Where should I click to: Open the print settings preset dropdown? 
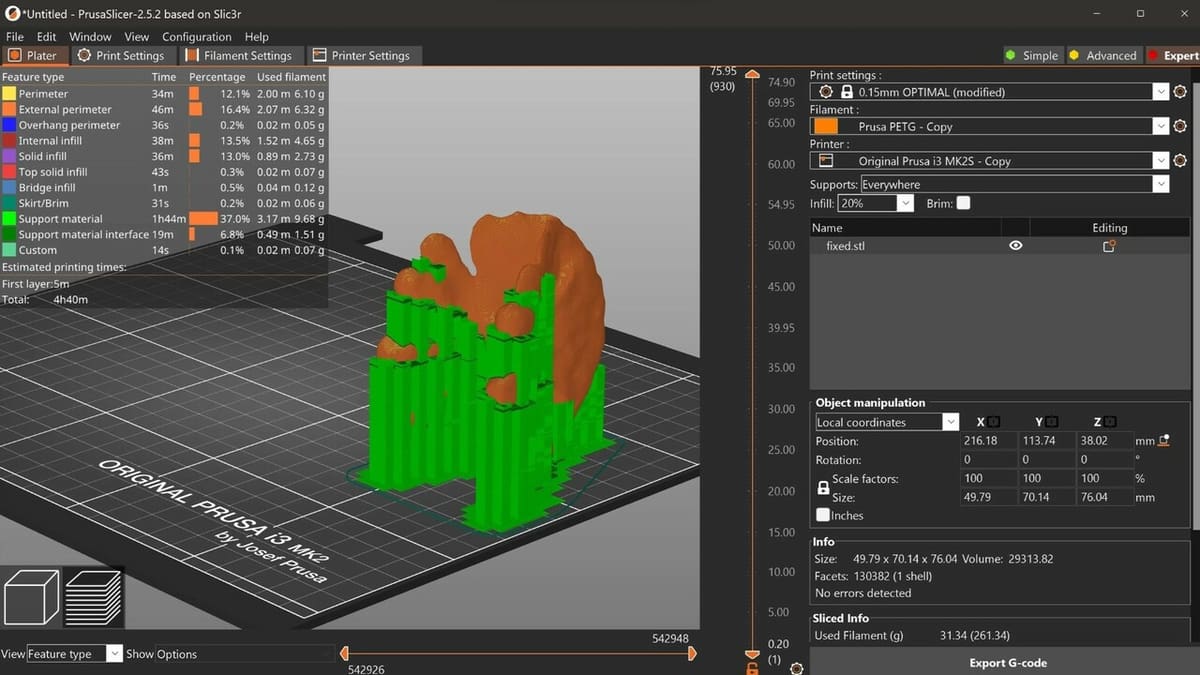click(1160, 92)
